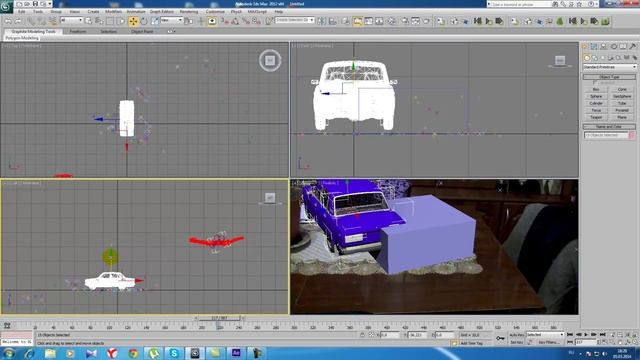The height and width of the screenshot is (360, 640).
Task: Open the selection filter 'All' dropdown
Action: click(x=71, y=20)
